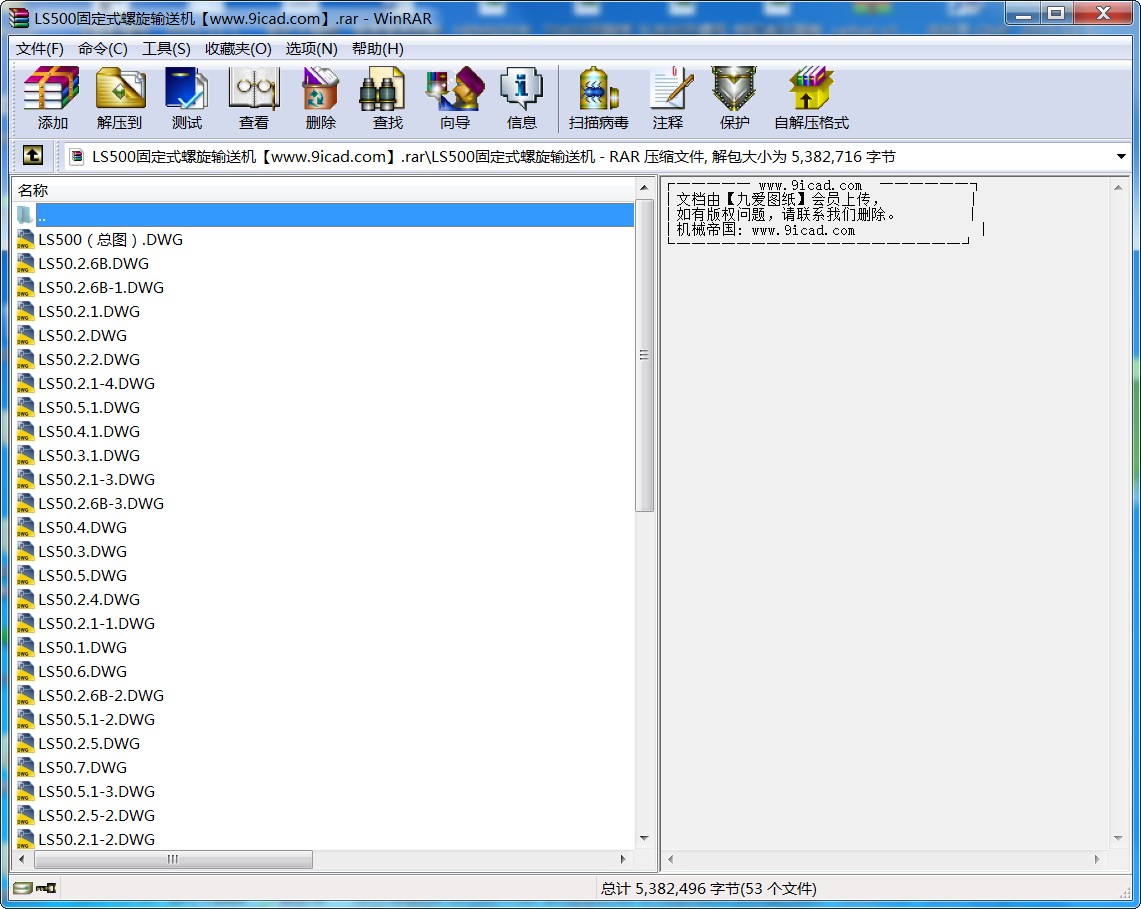Click the status bar total size text
1141x909 pixels.
[709, 889]
